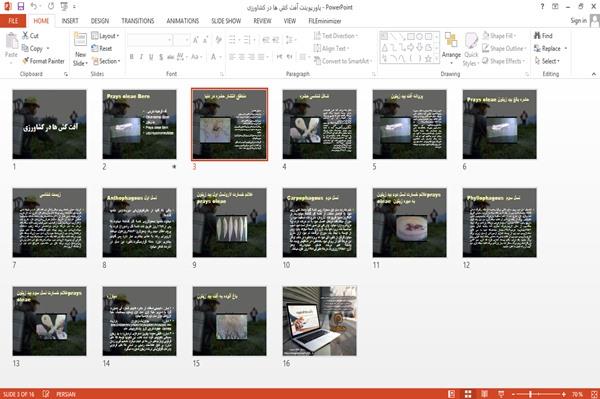
Task: Select slide 16 laptop thumbnail
Action: pos(320,321)
